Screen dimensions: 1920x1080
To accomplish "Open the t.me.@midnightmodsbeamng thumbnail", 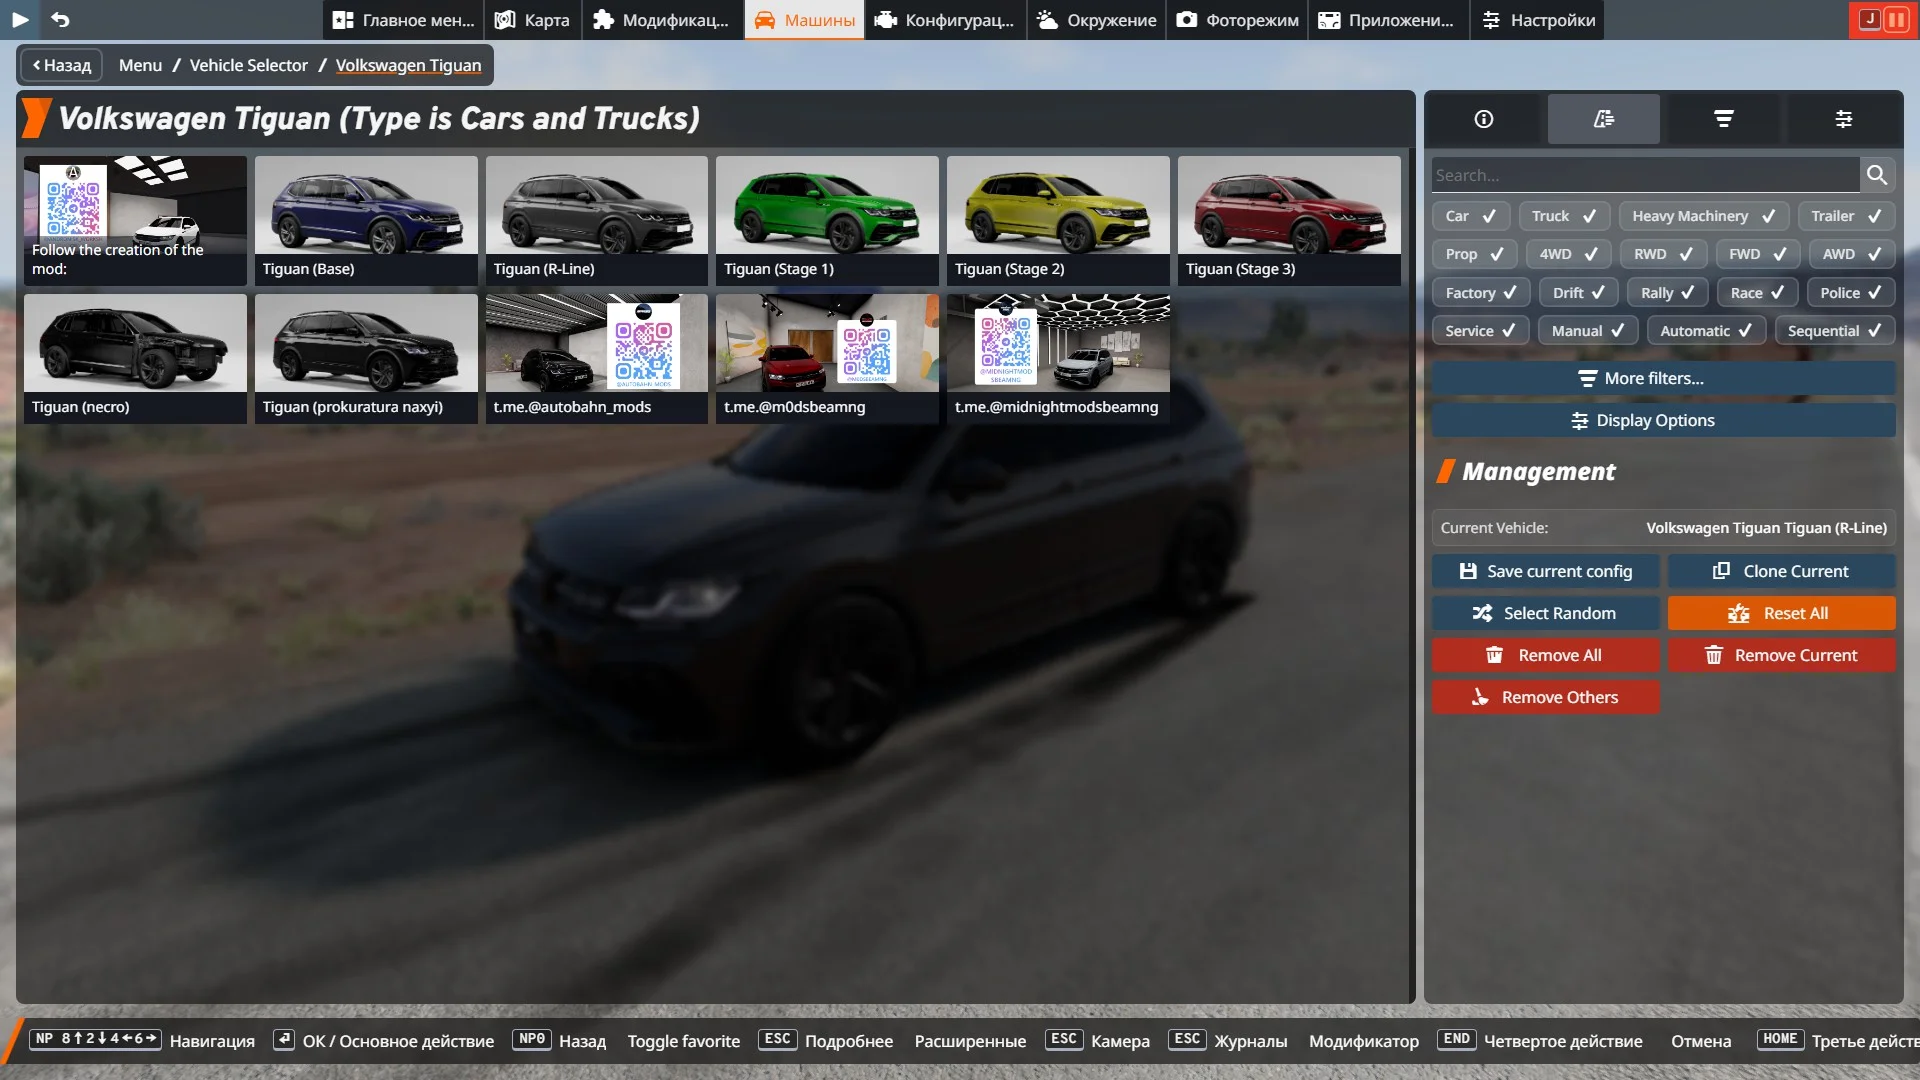I will click(1058, 358).
